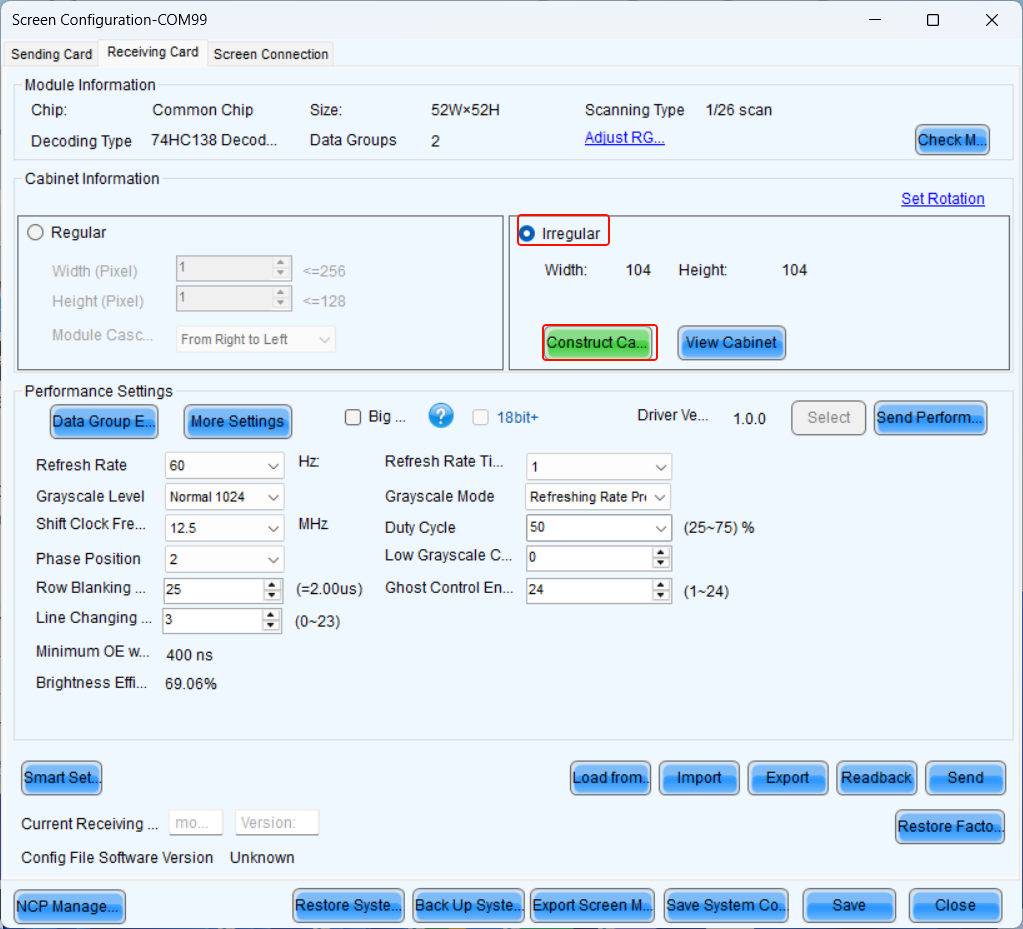The width and height of the screenshot is (1023, 929).
Task: Select the Irregular cabinet radio button
Action: point(527,233)
